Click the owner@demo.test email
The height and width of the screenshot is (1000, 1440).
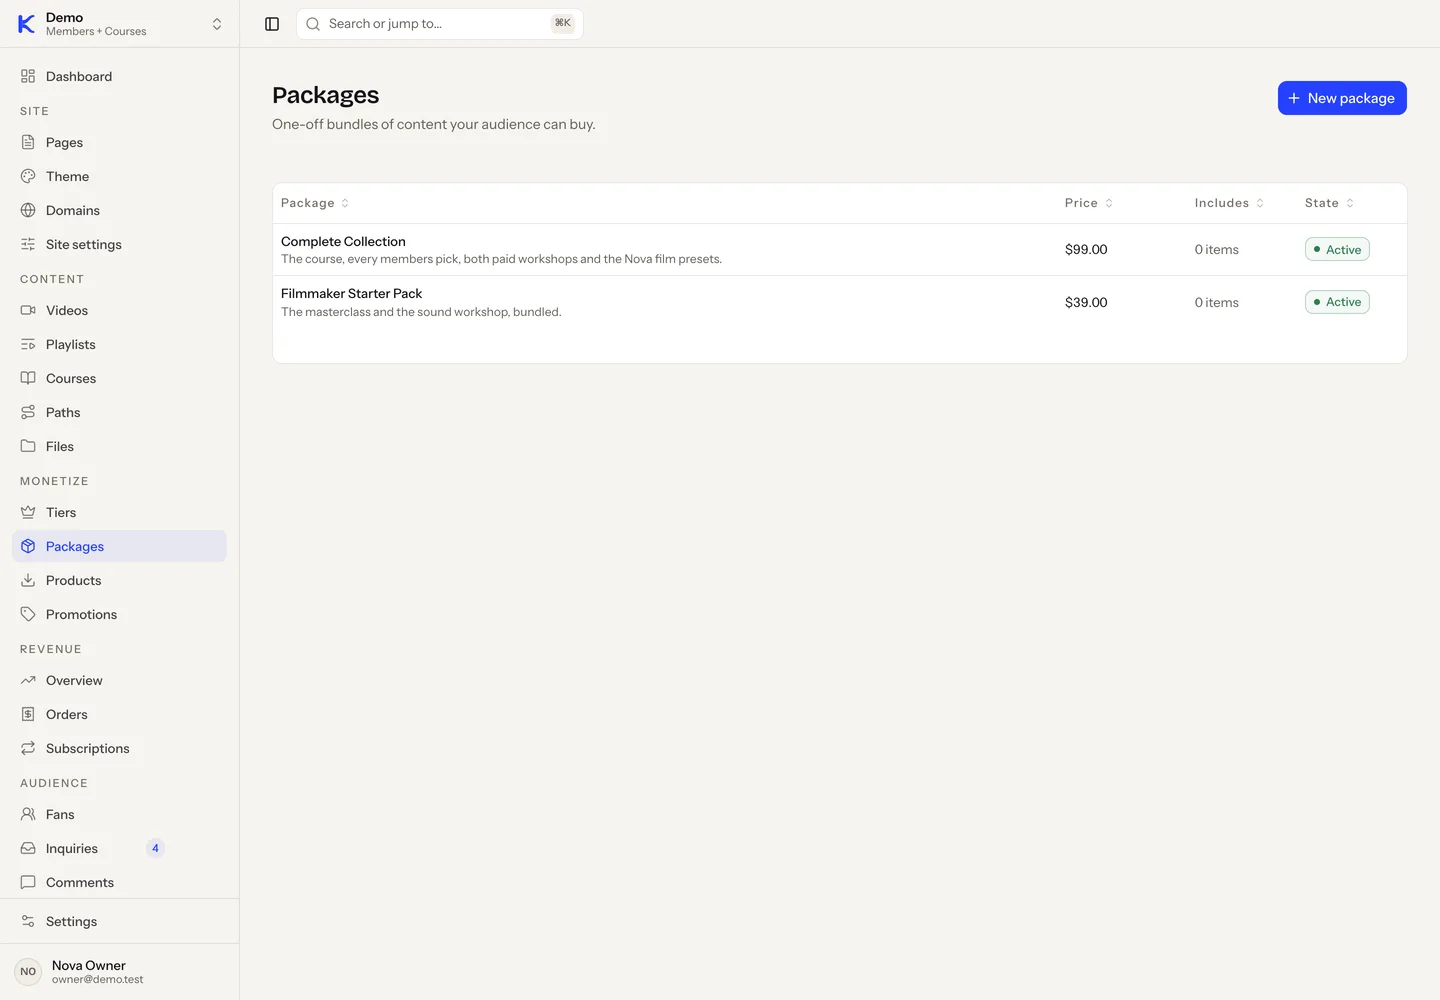[97, 980]
